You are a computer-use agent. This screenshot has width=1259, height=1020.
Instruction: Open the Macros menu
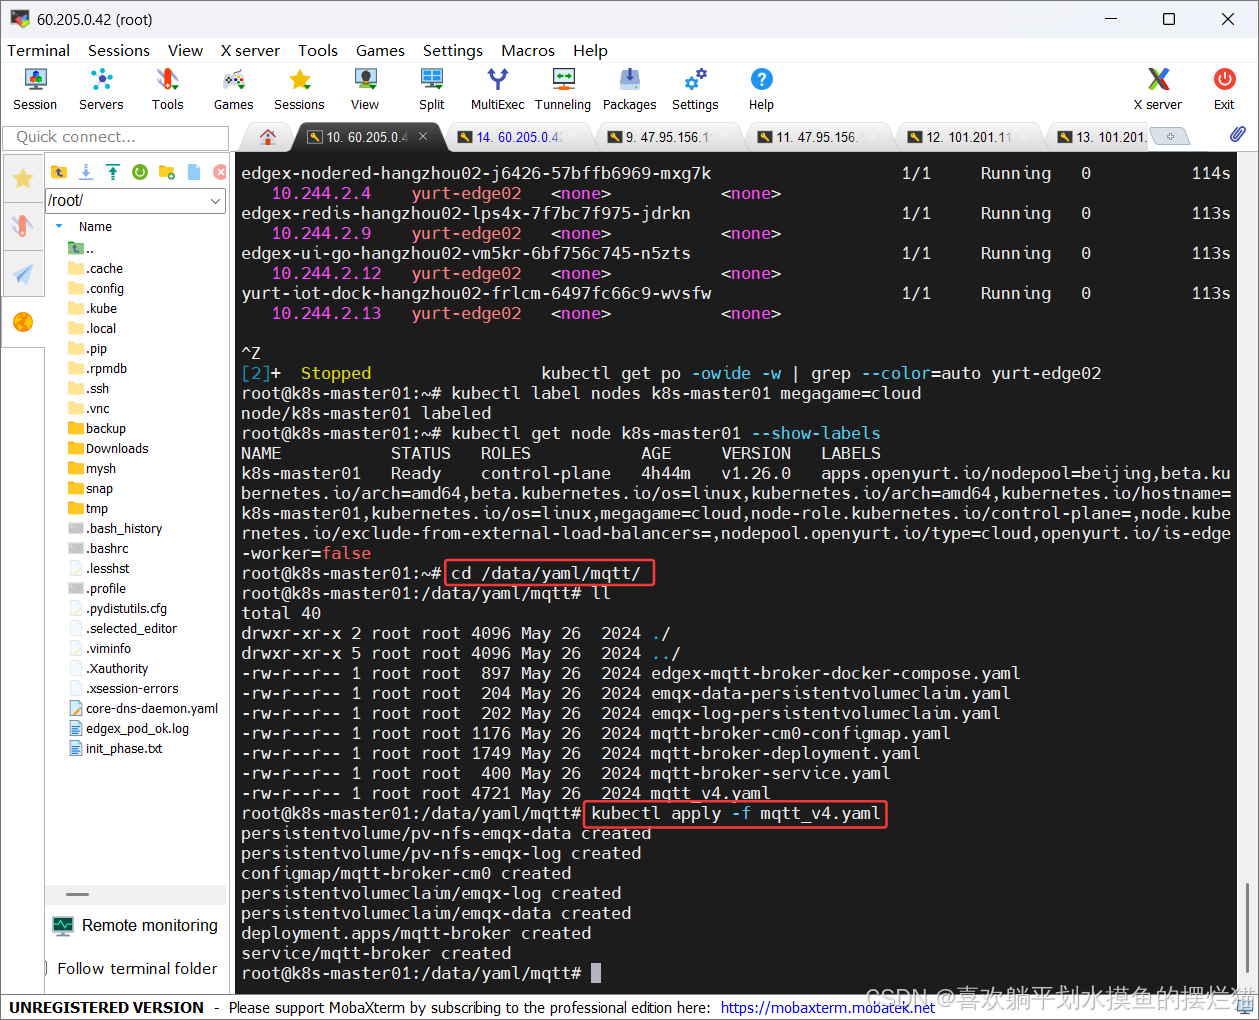pos(528,50)
